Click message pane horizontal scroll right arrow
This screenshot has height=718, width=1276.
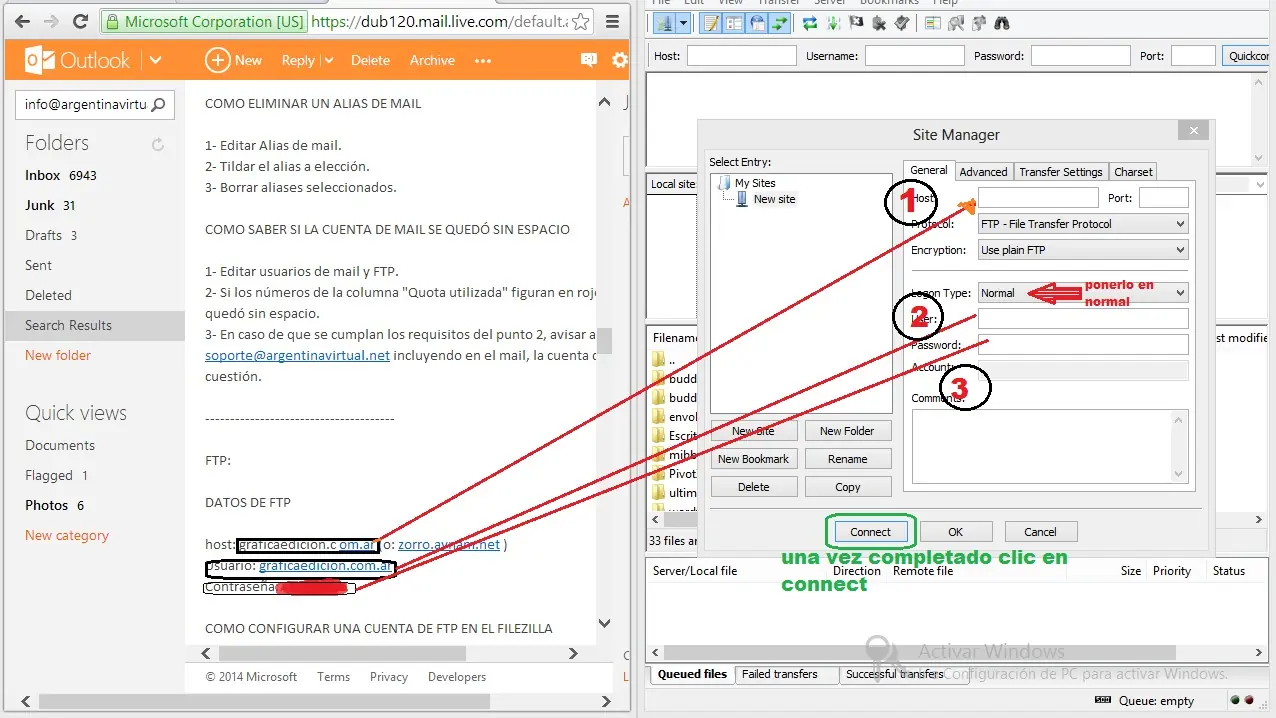coord(573,653)
